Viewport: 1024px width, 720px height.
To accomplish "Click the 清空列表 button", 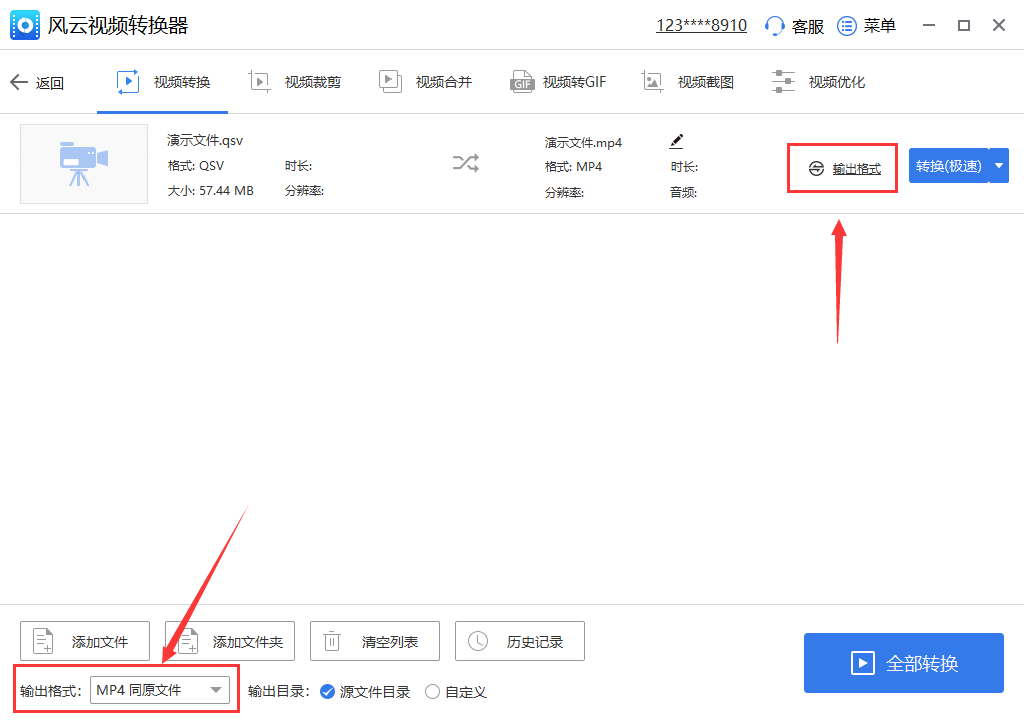I will [375, 642].
